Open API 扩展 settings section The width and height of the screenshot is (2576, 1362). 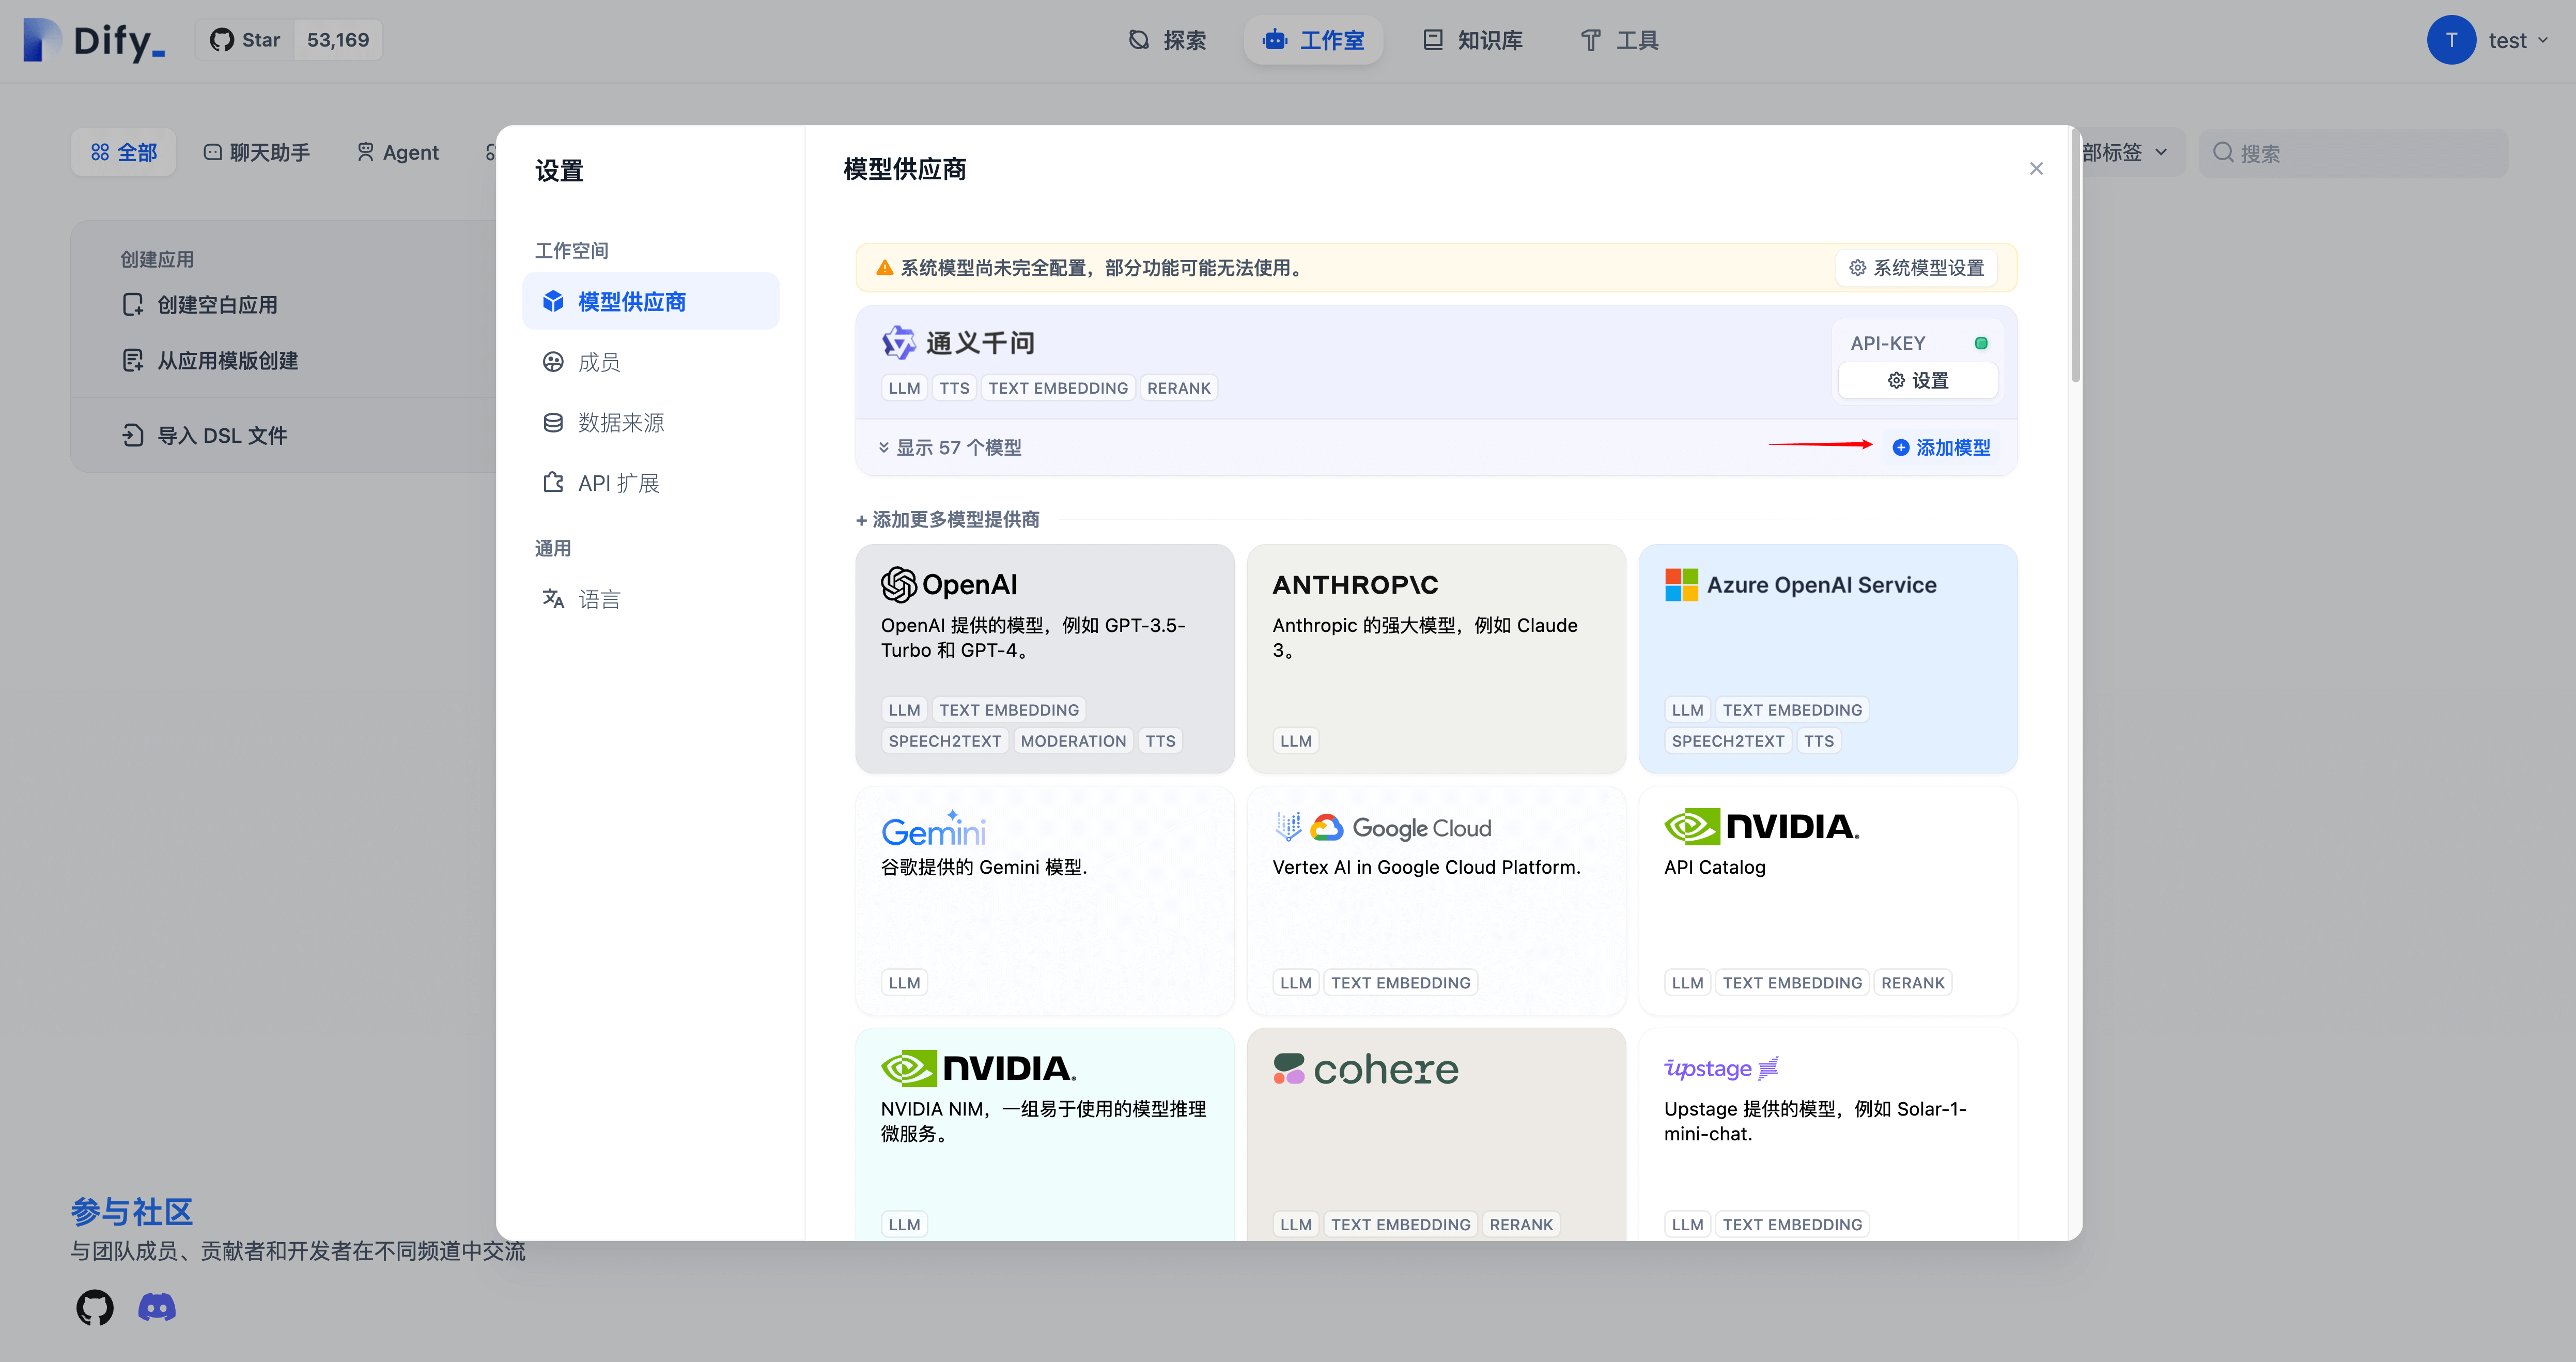[x=650, y=483]
